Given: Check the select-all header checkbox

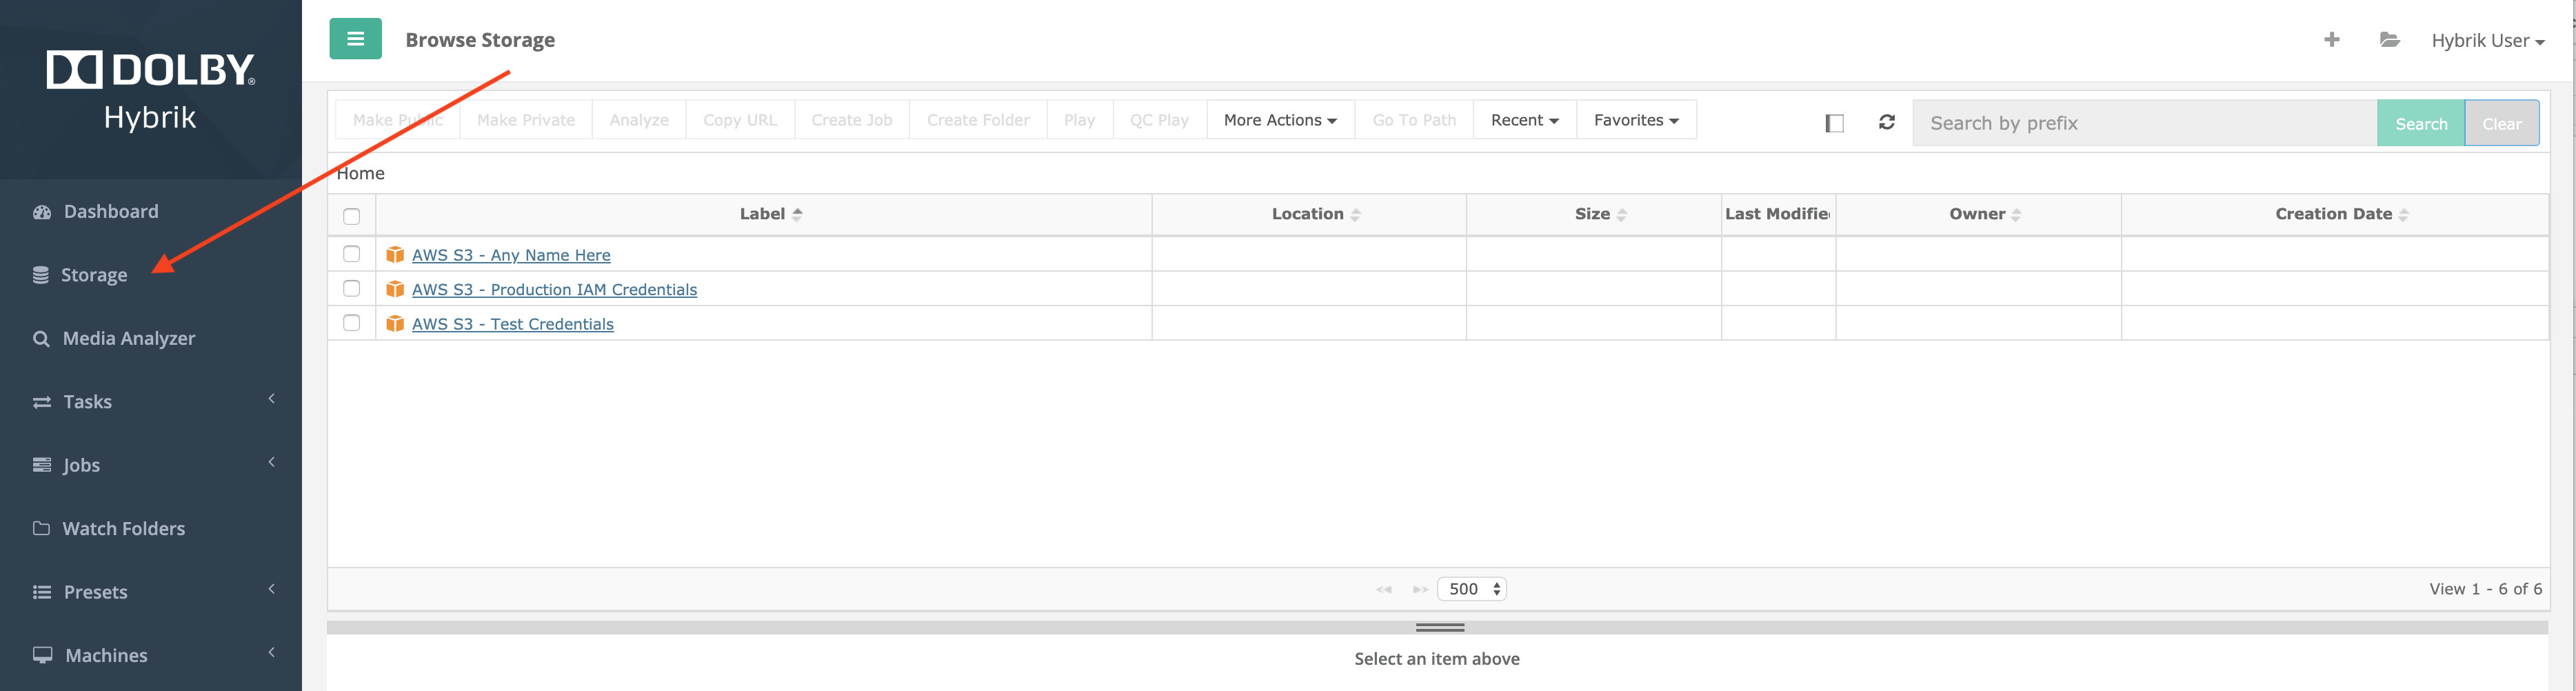Looking at the screenshot, I should pyautogui.click(x=351, y=216).
